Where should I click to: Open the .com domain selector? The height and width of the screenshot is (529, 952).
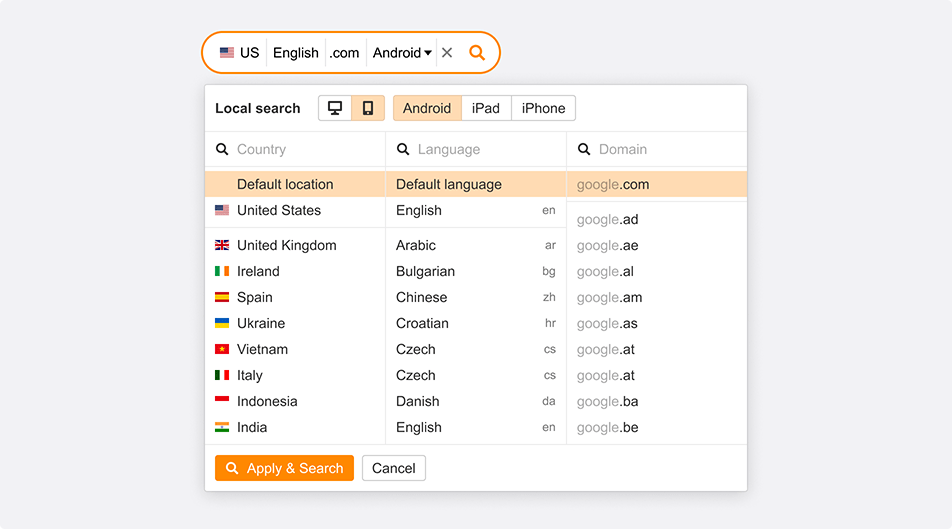(x=344, y=53)
